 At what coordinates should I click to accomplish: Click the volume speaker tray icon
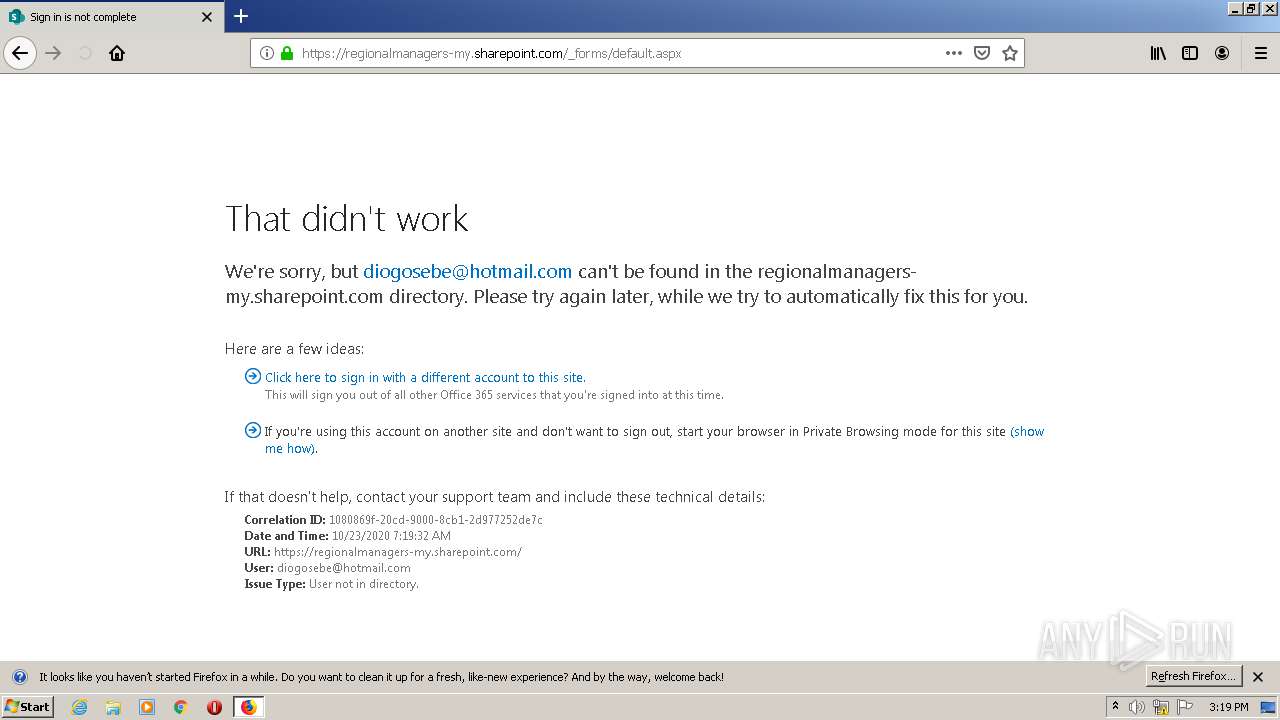pos(1137,707)
